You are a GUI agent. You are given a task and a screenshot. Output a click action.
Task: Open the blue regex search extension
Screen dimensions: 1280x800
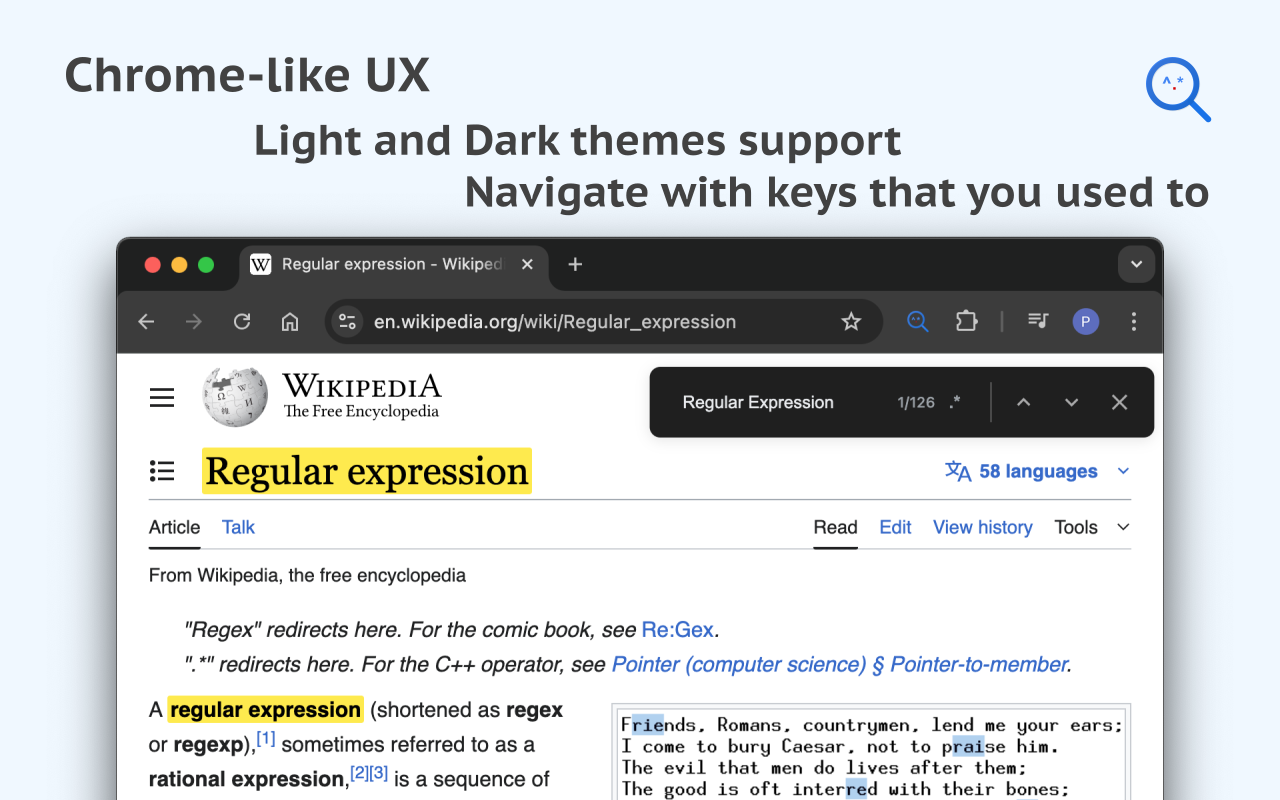tap(917, 321)
